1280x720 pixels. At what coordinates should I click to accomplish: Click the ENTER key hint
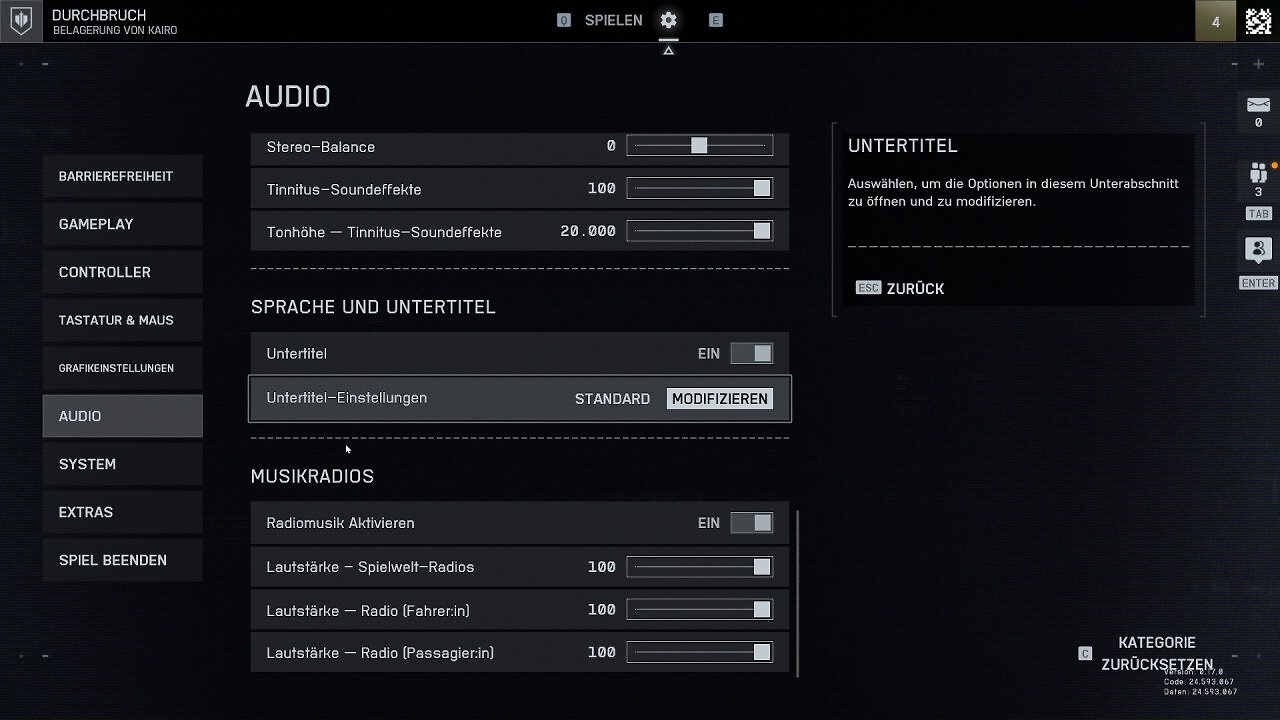[x=1258, y=283]
